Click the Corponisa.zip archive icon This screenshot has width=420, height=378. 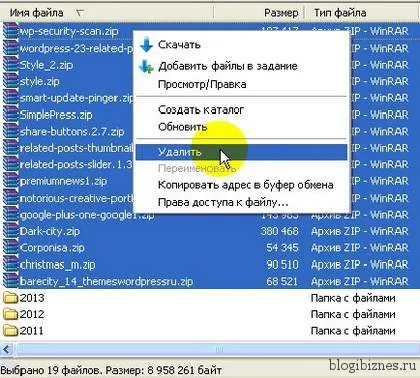pyautogui.click(x=11, y=248)
